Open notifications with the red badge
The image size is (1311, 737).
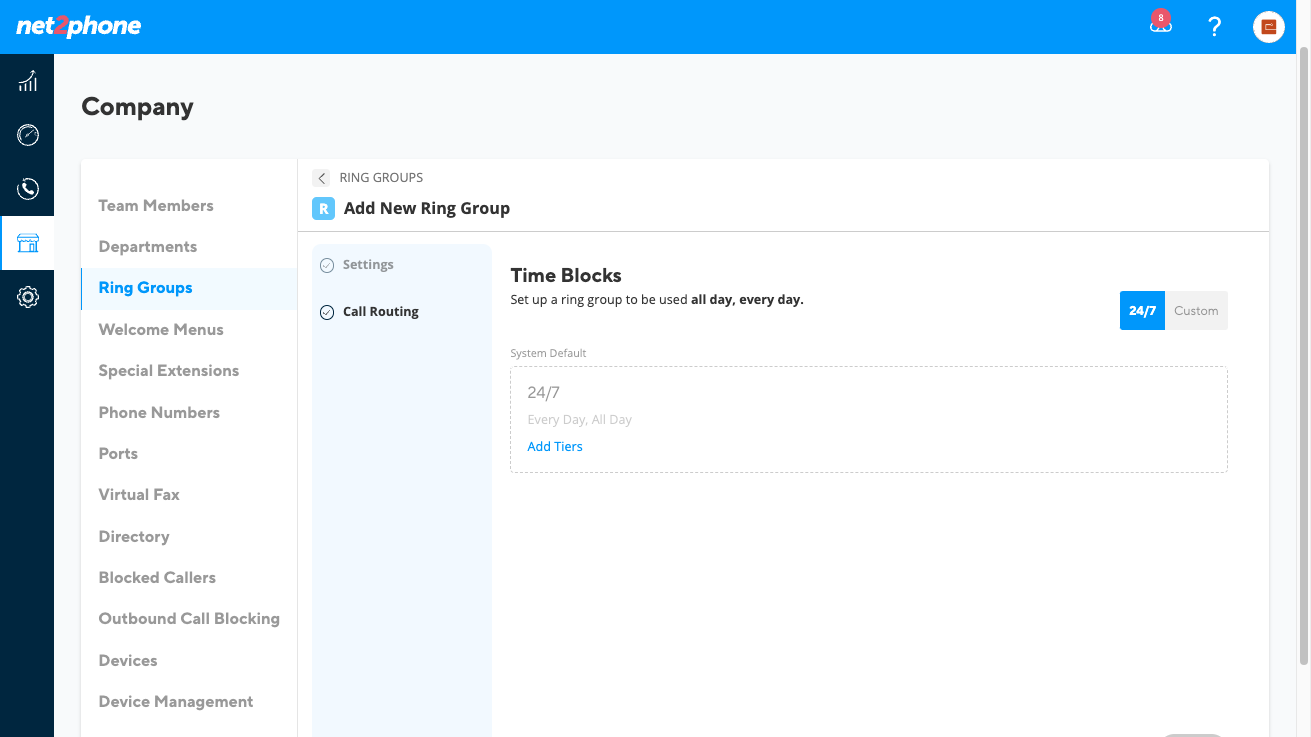click(x=1160, y=24)
